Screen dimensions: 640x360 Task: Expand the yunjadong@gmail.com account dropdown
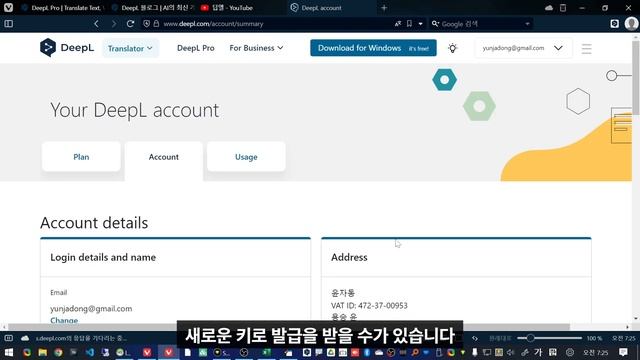coord(523,48)
